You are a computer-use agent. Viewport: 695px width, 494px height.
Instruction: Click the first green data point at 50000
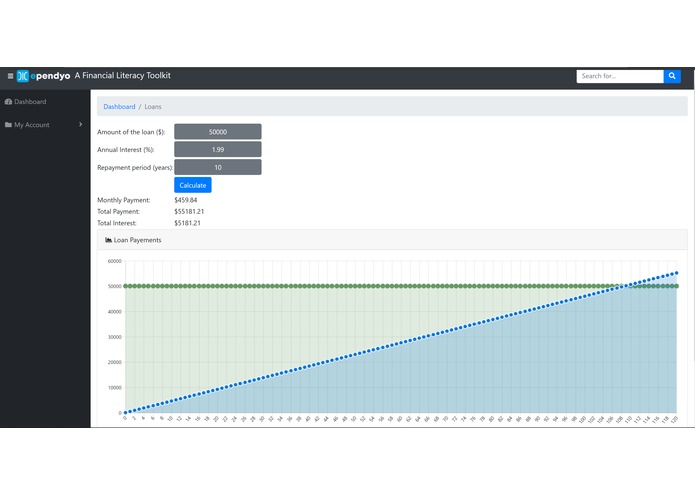[x=125, y=286]
